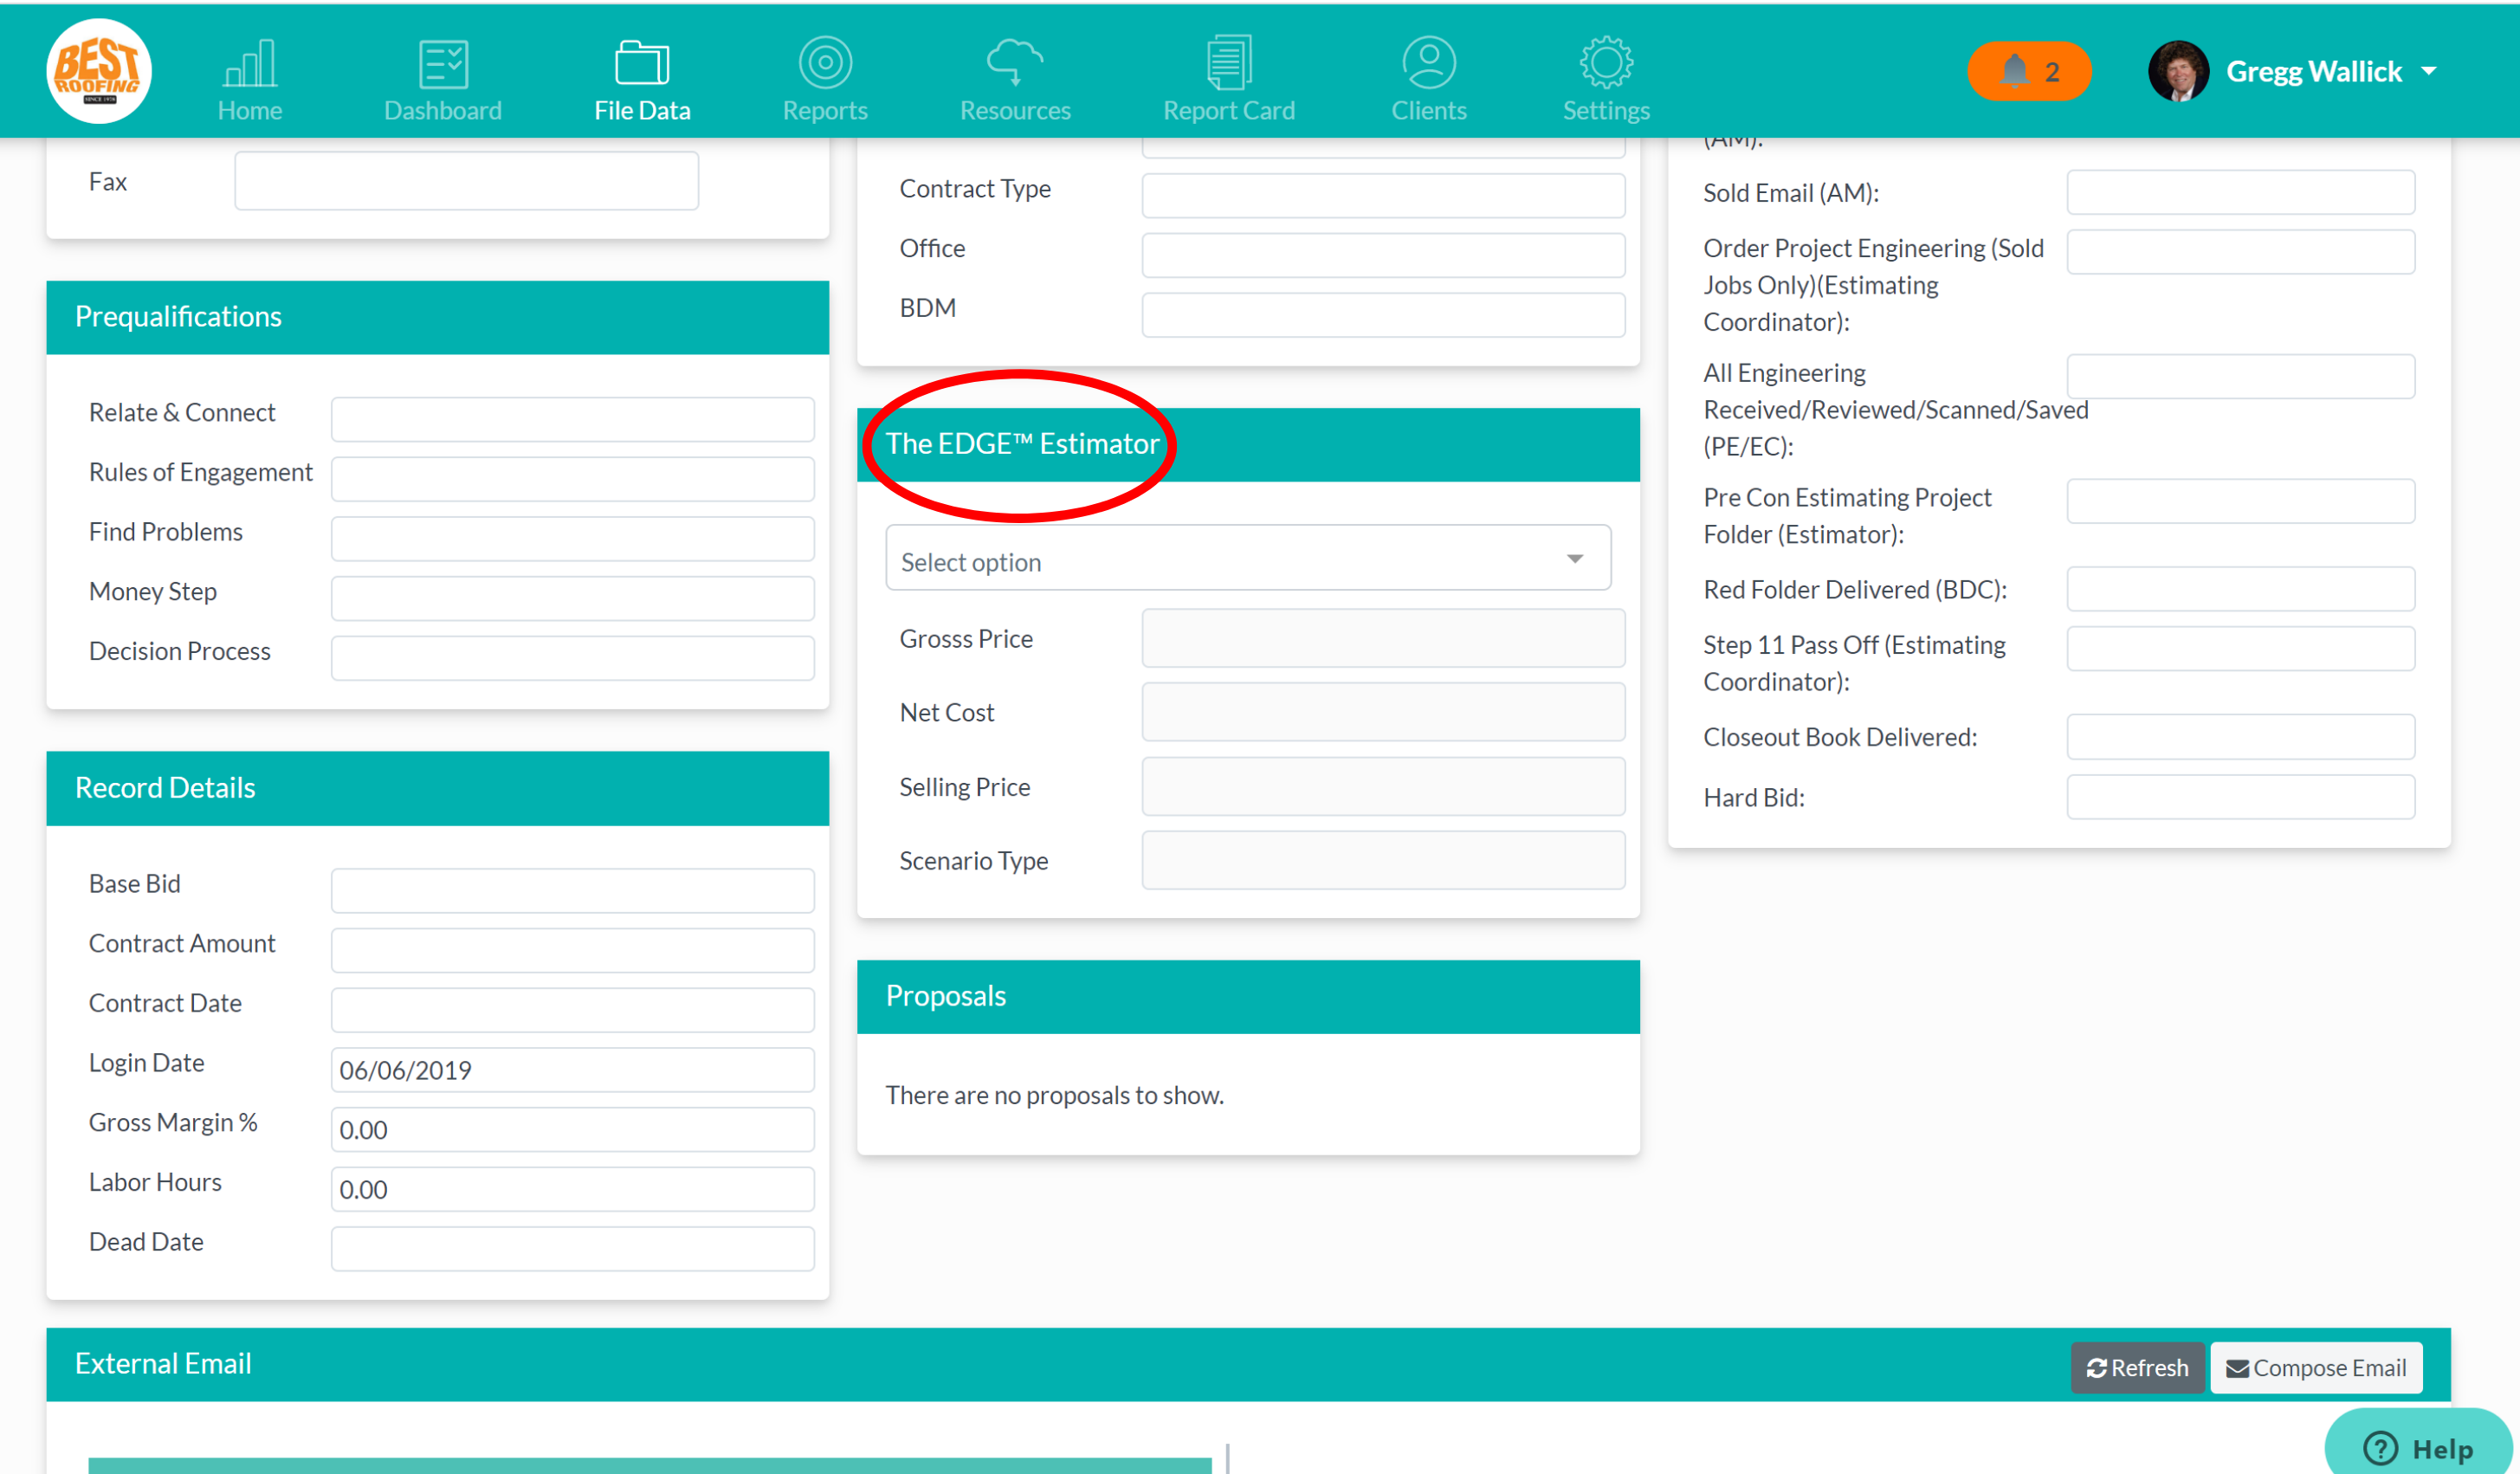Open the File Data folder icon
2520x1474 pixels.
tap(642, 63)
